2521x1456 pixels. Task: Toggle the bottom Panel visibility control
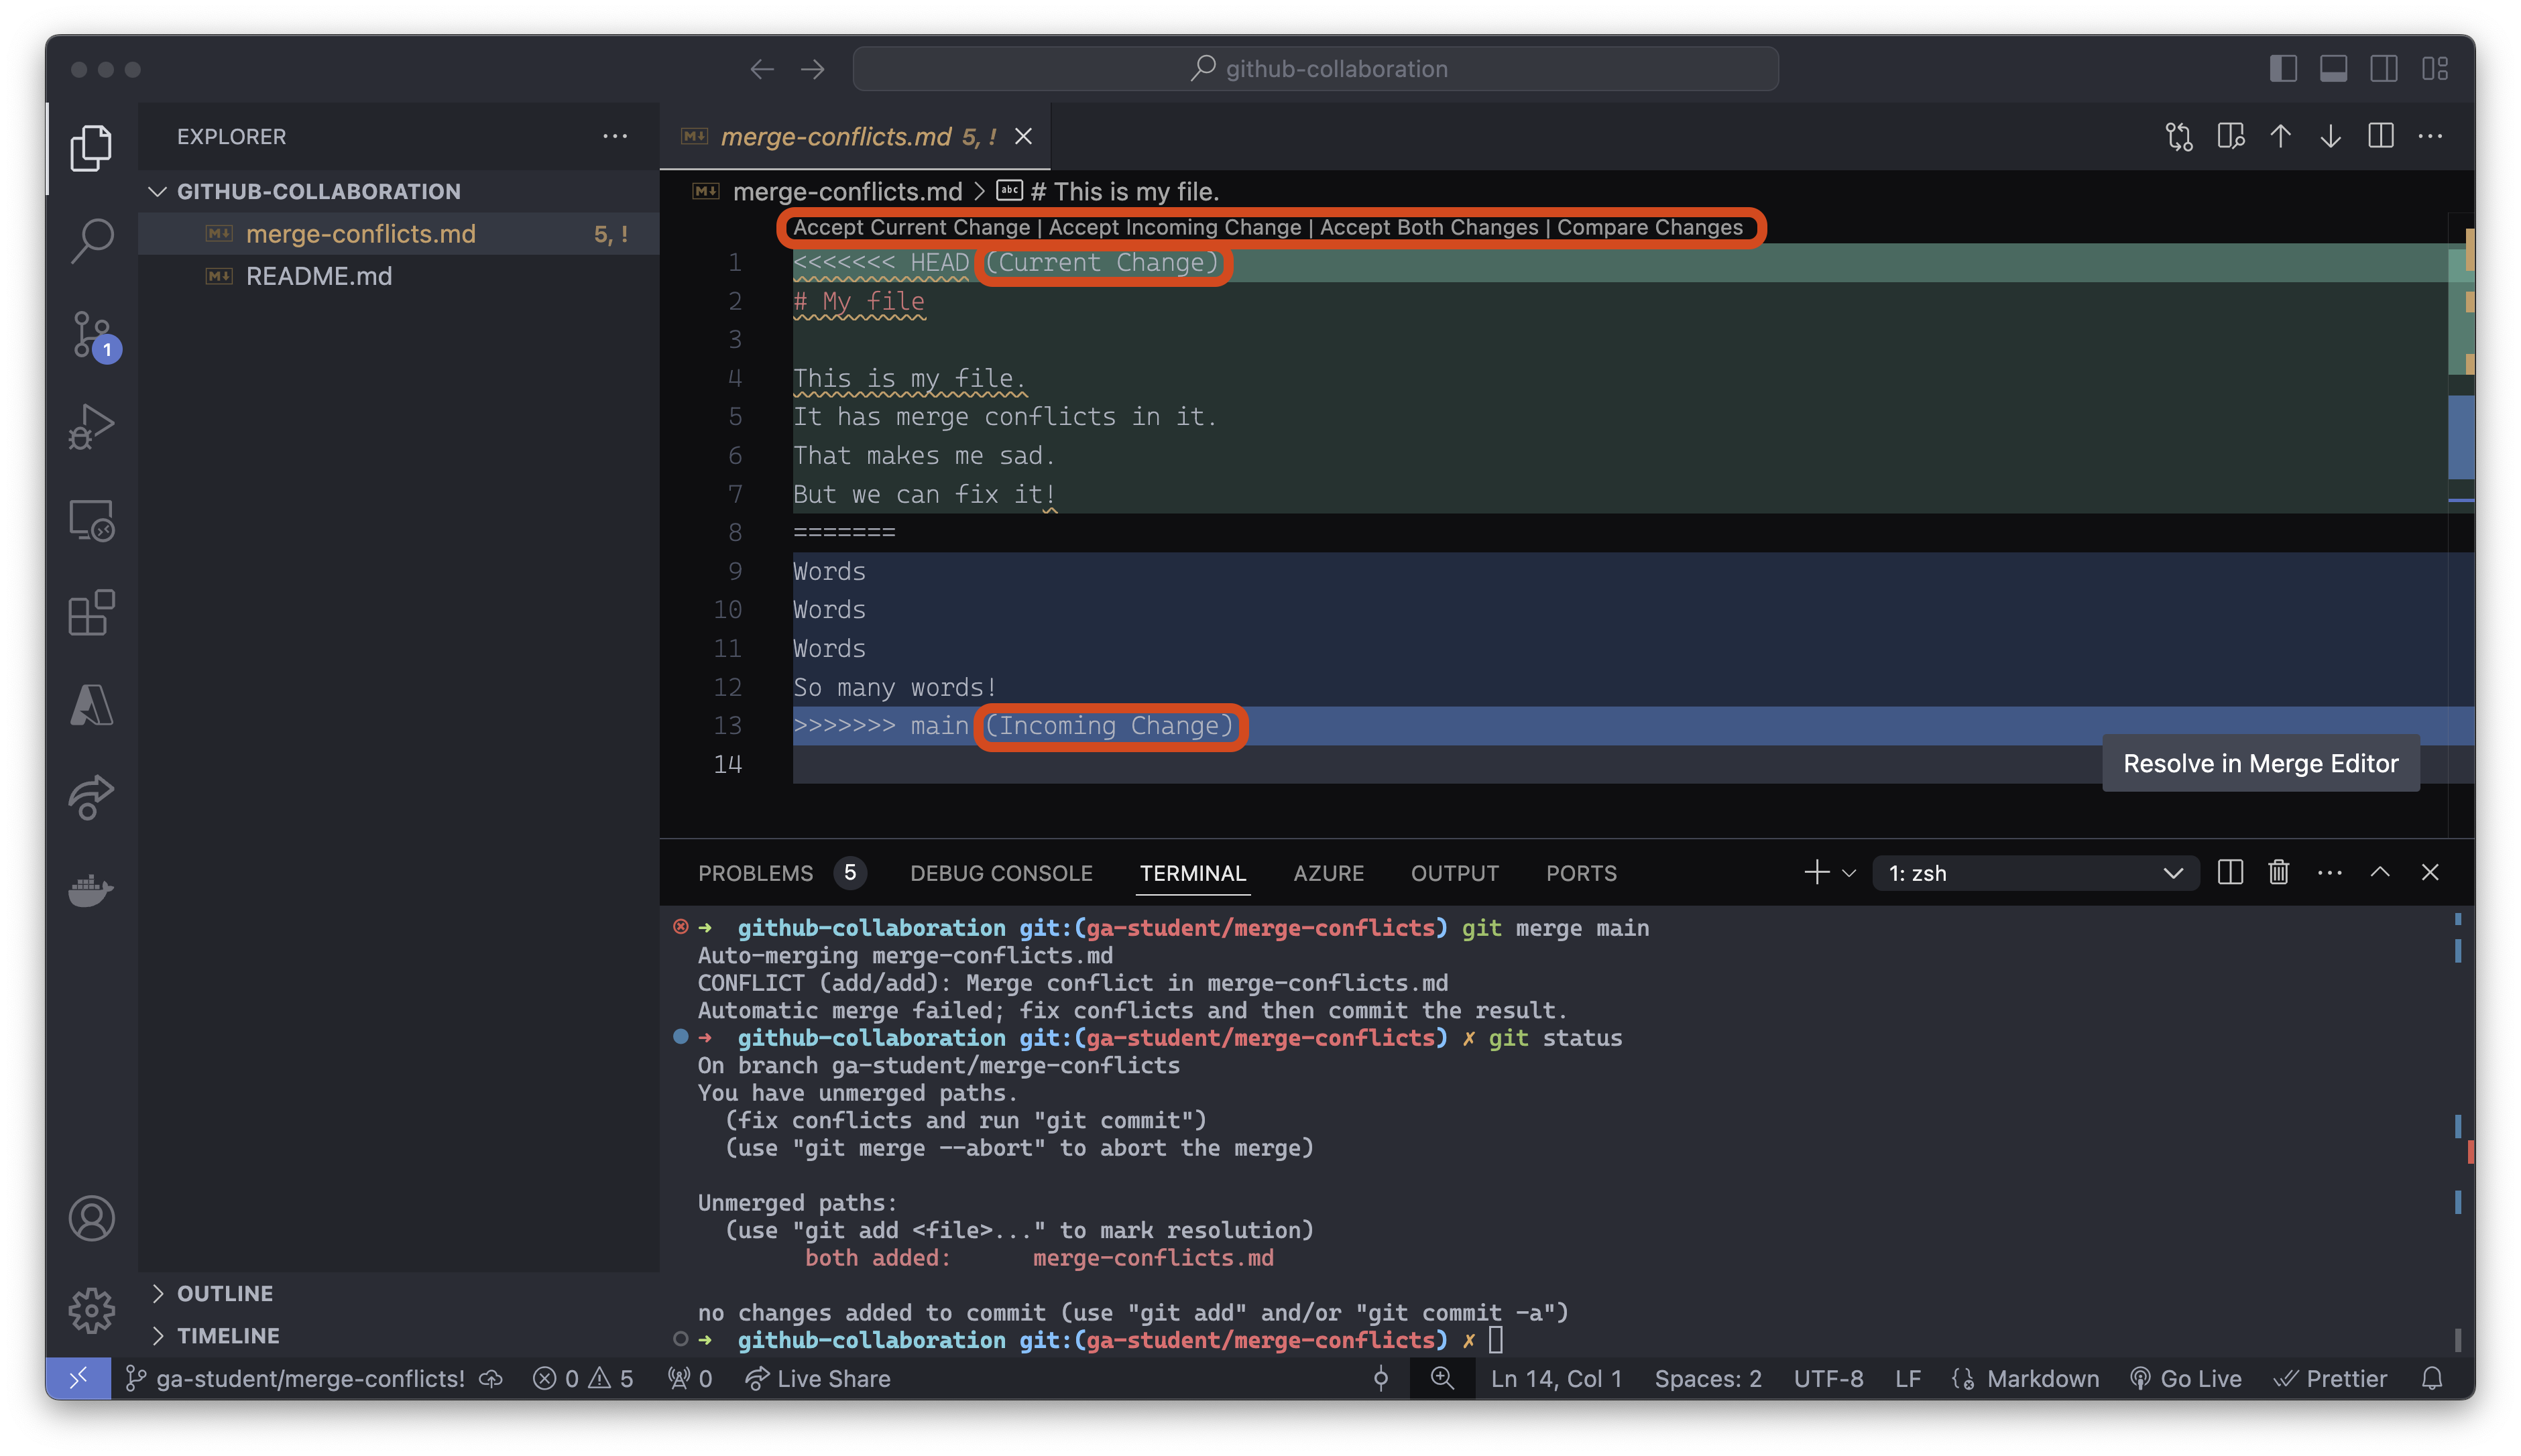pyautogui.click(x=2333, y=68)
